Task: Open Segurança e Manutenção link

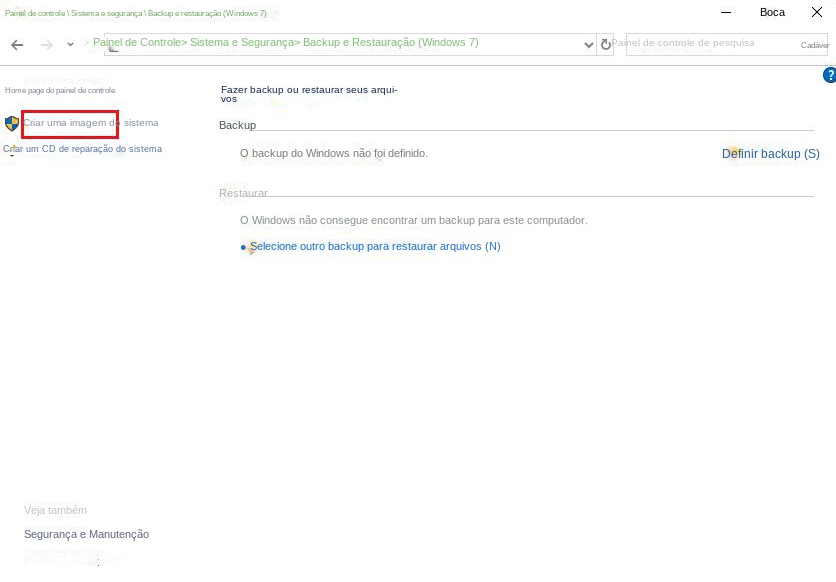Action: point(86,534)
